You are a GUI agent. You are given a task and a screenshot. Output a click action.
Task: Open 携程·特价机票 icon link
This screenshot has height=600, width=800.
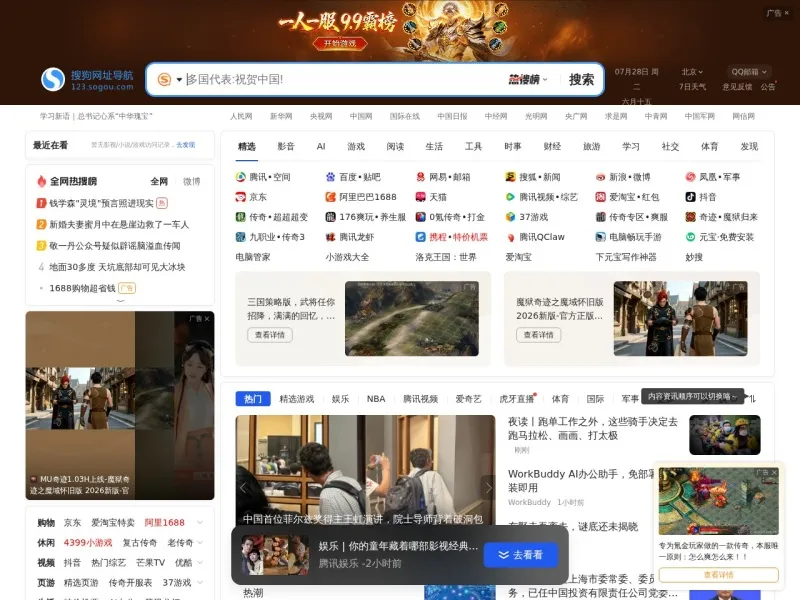[420, 237]
